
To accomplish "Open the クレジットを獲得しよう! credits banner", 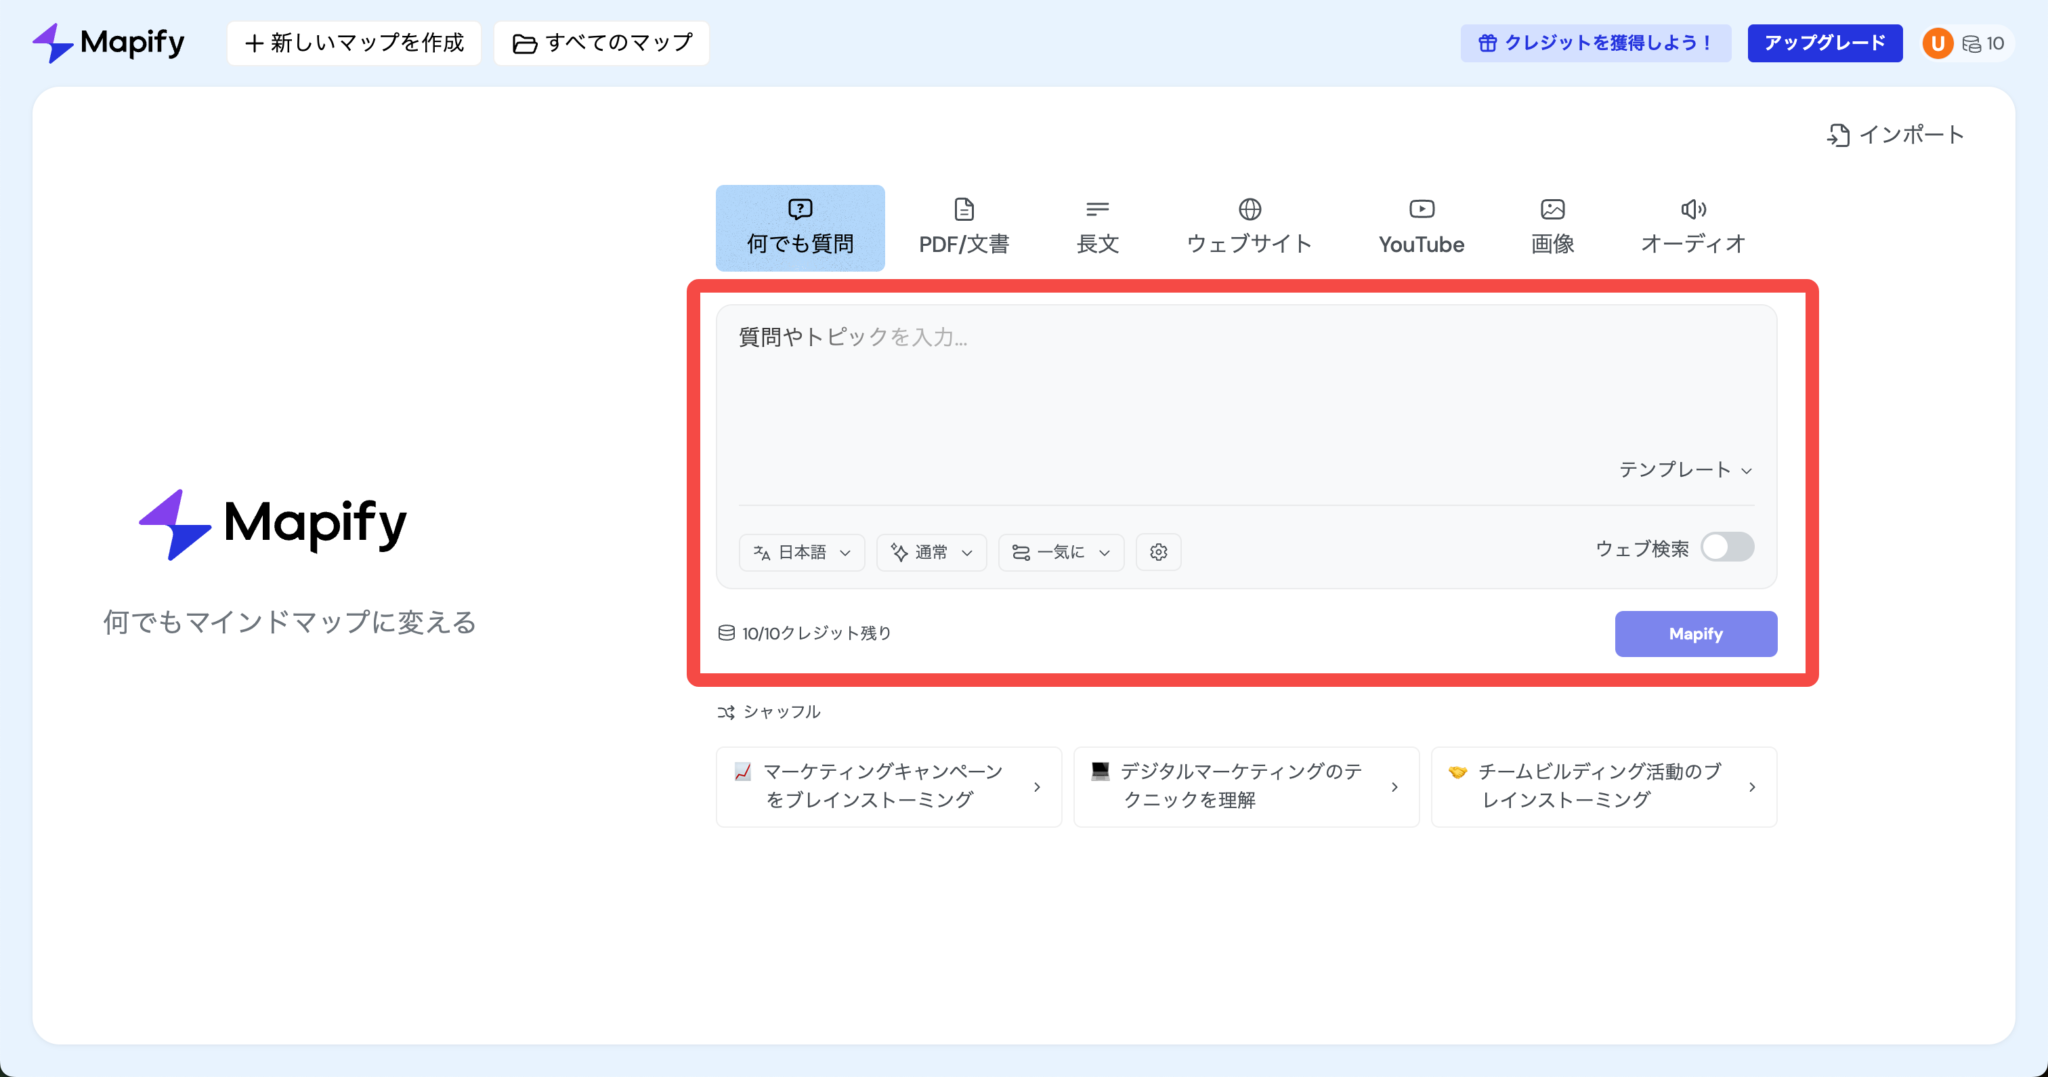I will tap(1596, 42).
